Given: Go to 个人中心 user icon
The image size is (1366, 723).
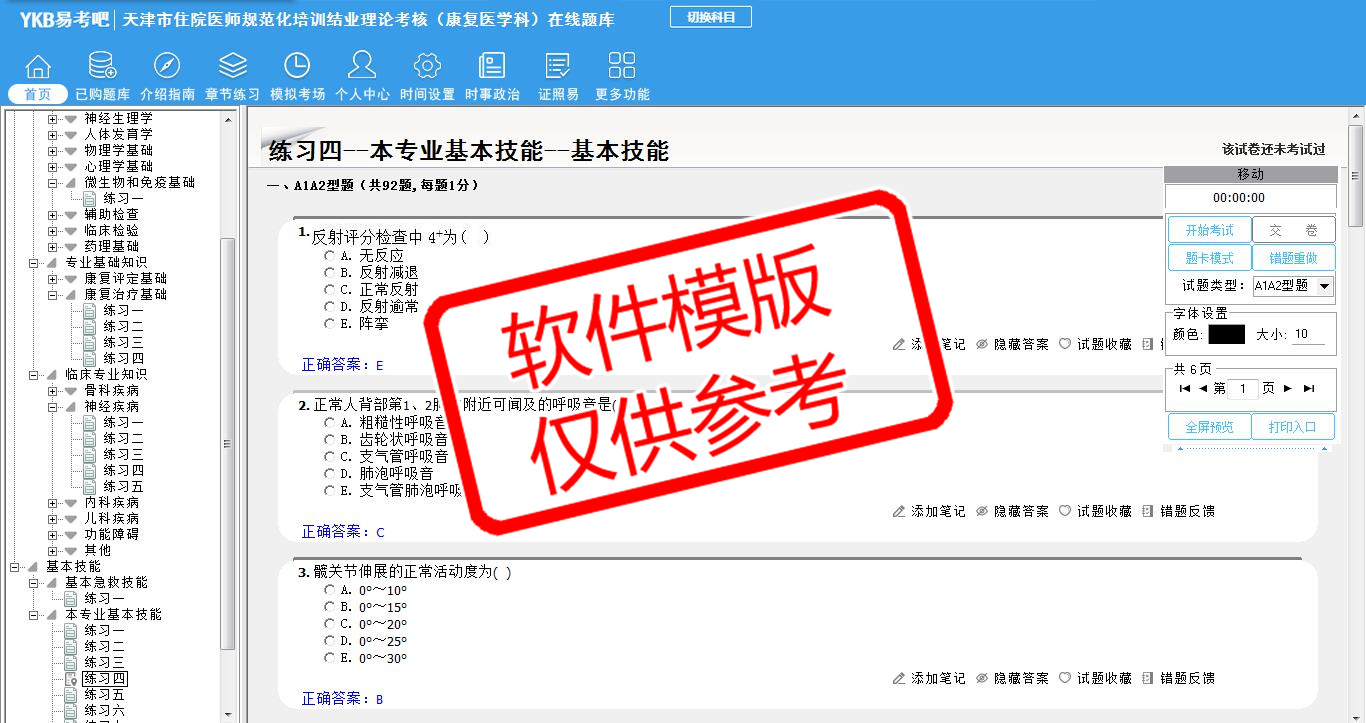Looking at the screenshot, I should (362, 67).
